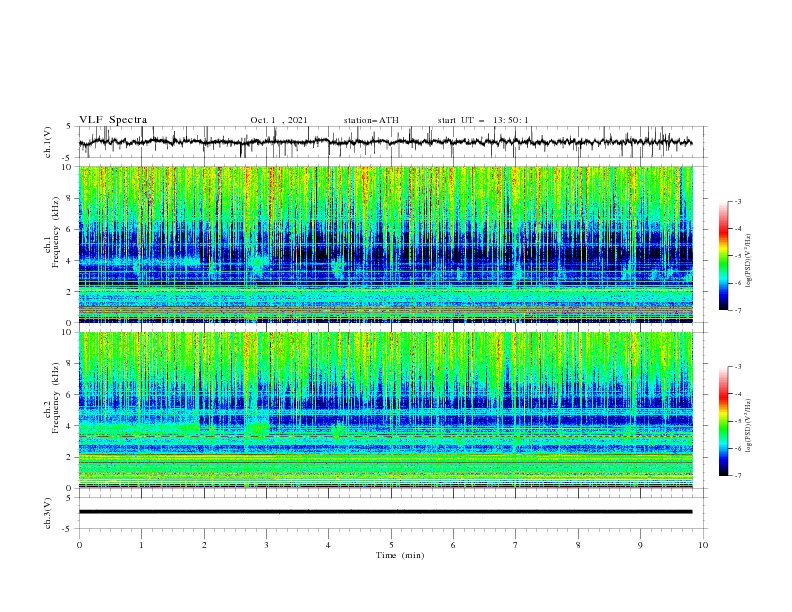Screen dimensions: 792x612
Task: Click the "-7" label on ch.2 colorbar
Action: coord(737,476)
